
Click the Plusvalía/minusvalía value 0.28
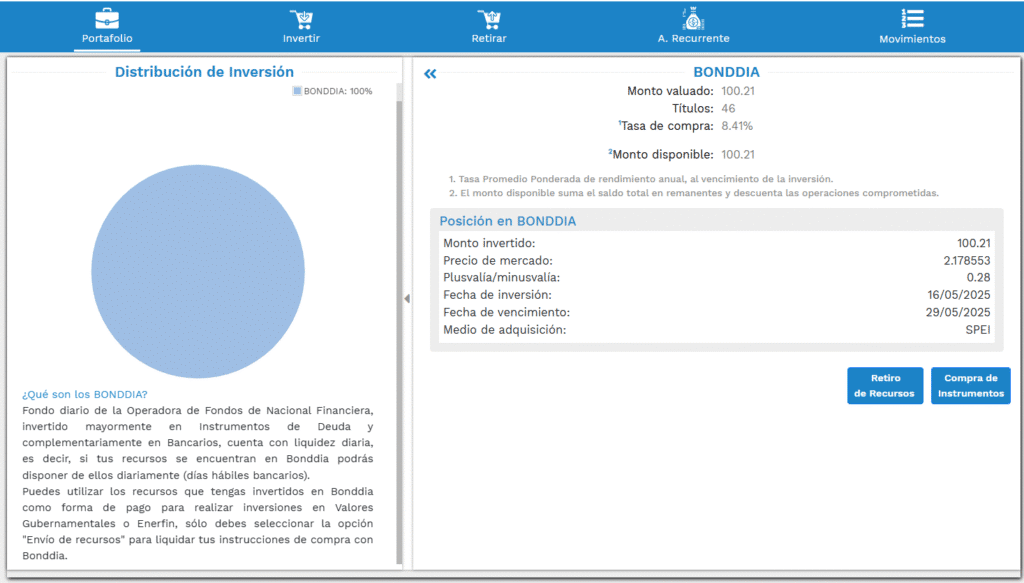coord(978,277)
